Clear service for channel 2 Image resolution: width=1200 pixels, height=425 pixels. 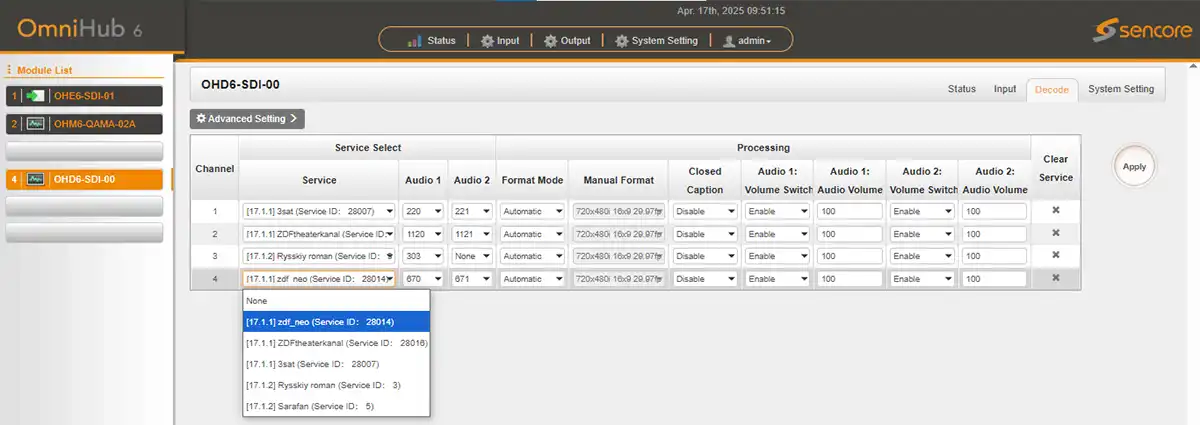[x=1055, y=233]
